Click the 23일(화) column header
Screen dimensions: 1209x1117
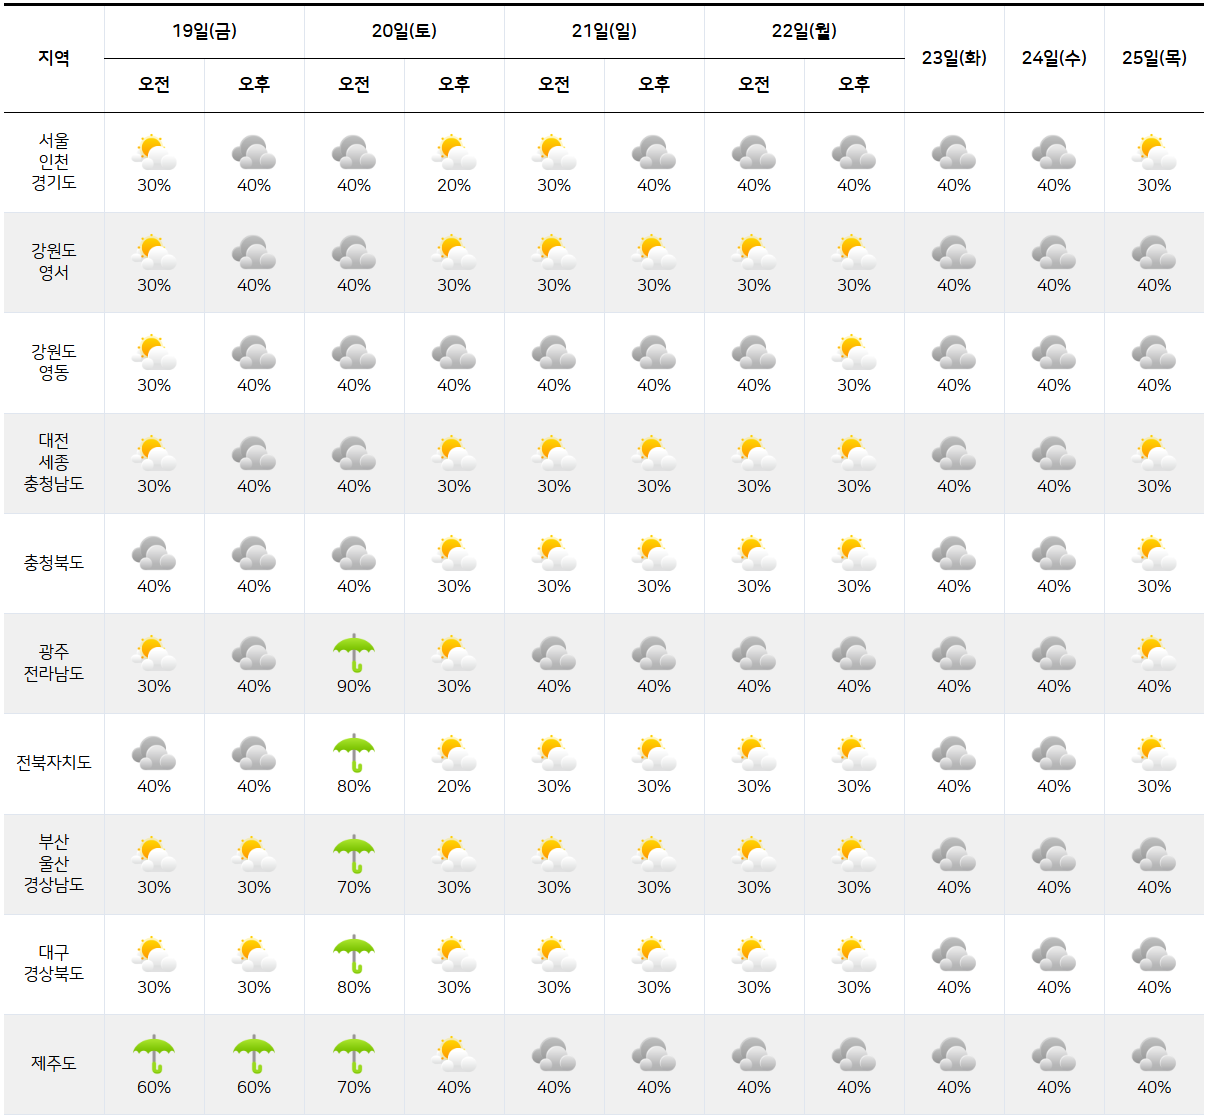coord(954,58)
